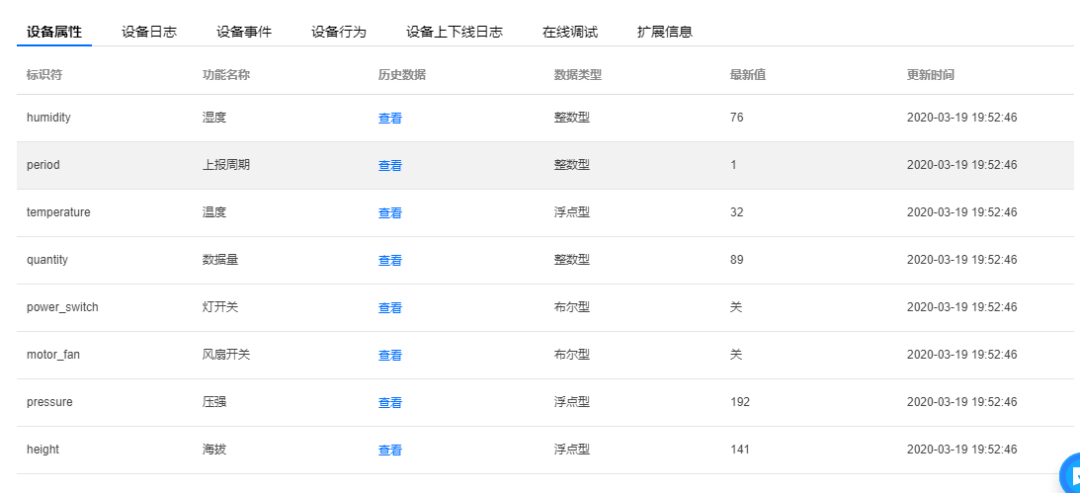Select the height identifier cell
The image size is (1080, 493).
43,450
